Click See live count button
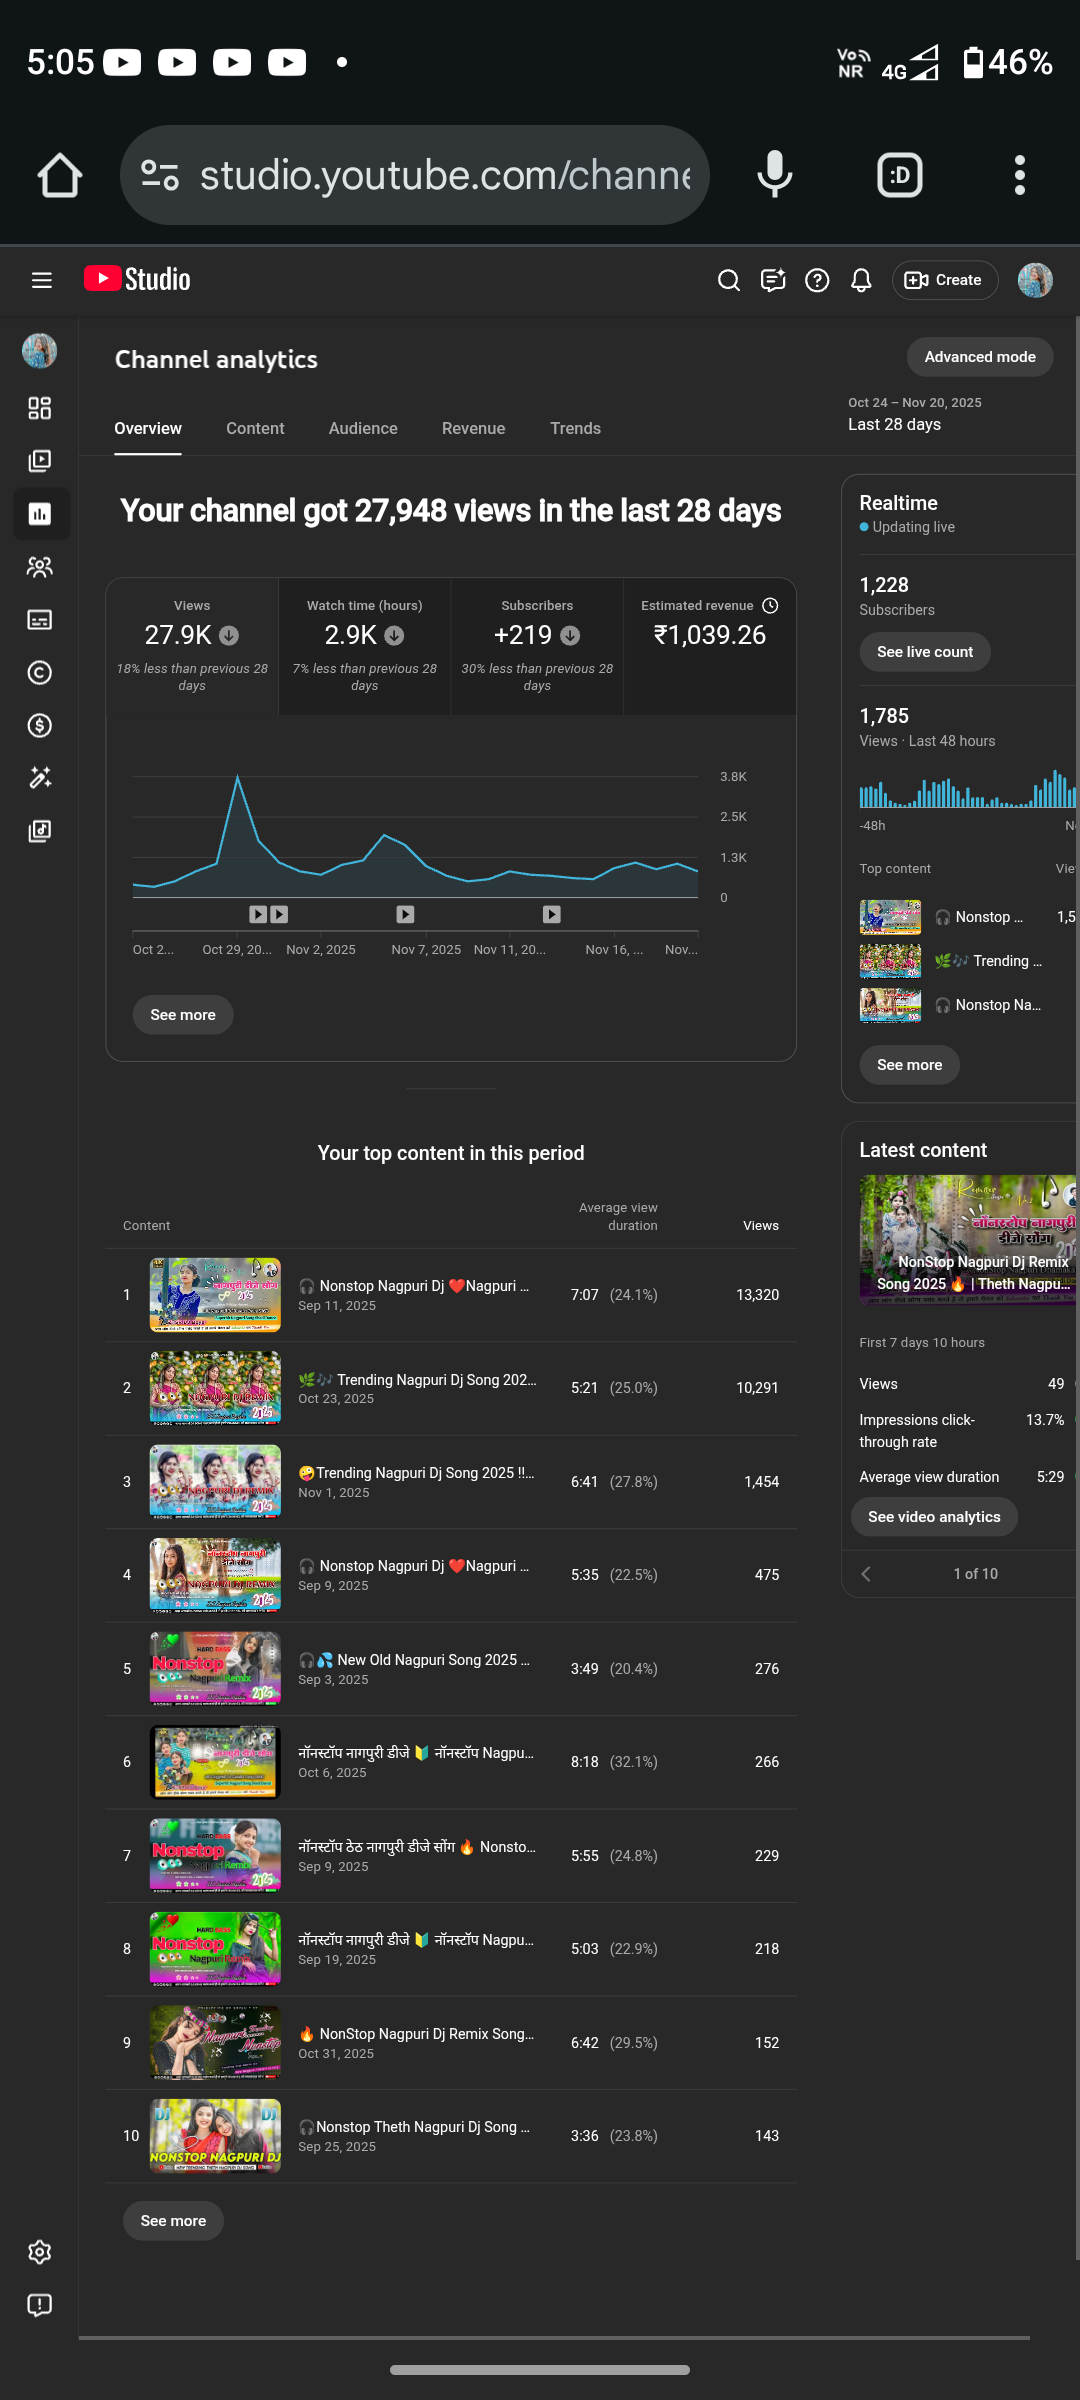 (x=924, y=652)
